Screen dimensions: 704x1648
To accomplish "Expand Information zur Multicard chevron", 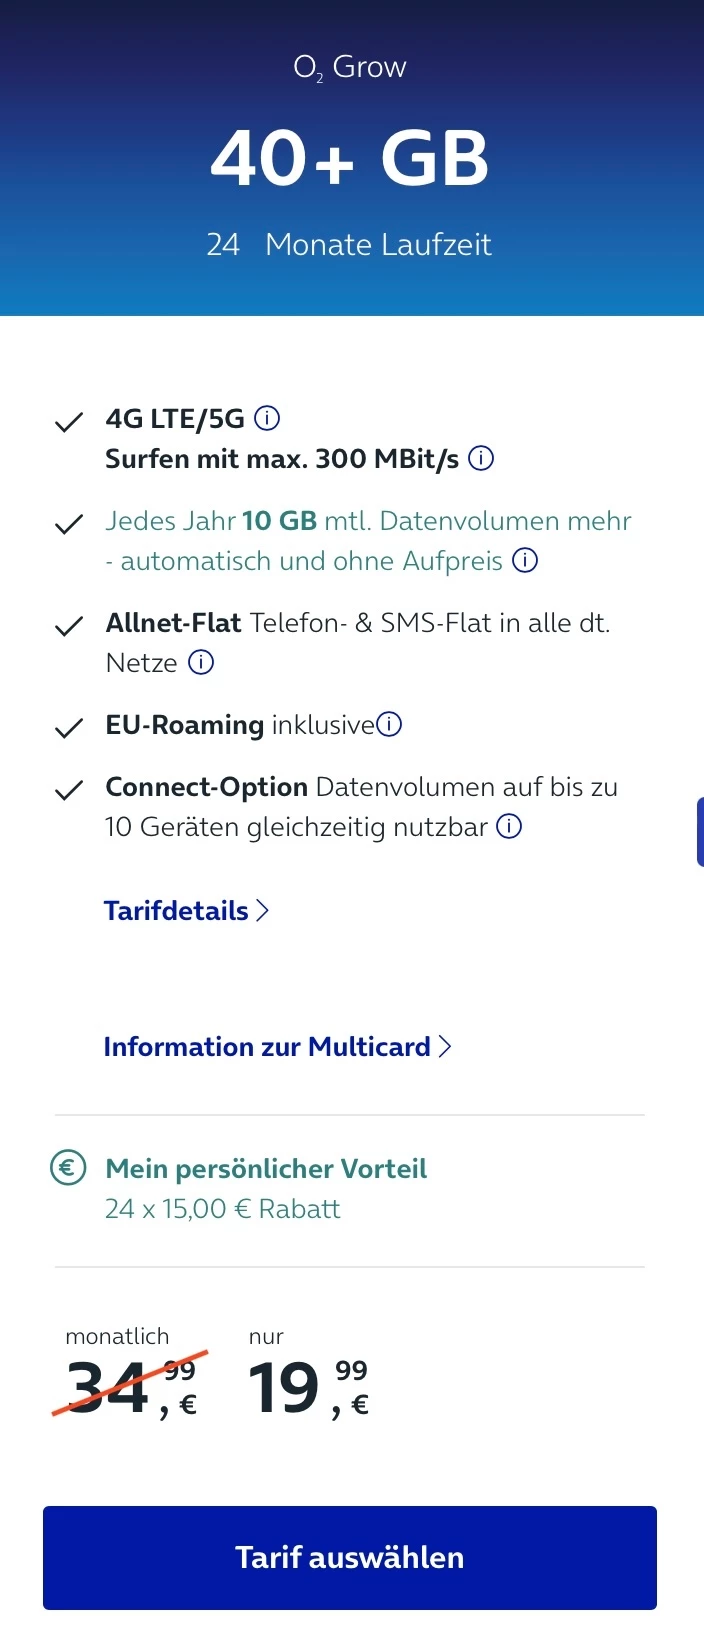I will coord(445,1046).
